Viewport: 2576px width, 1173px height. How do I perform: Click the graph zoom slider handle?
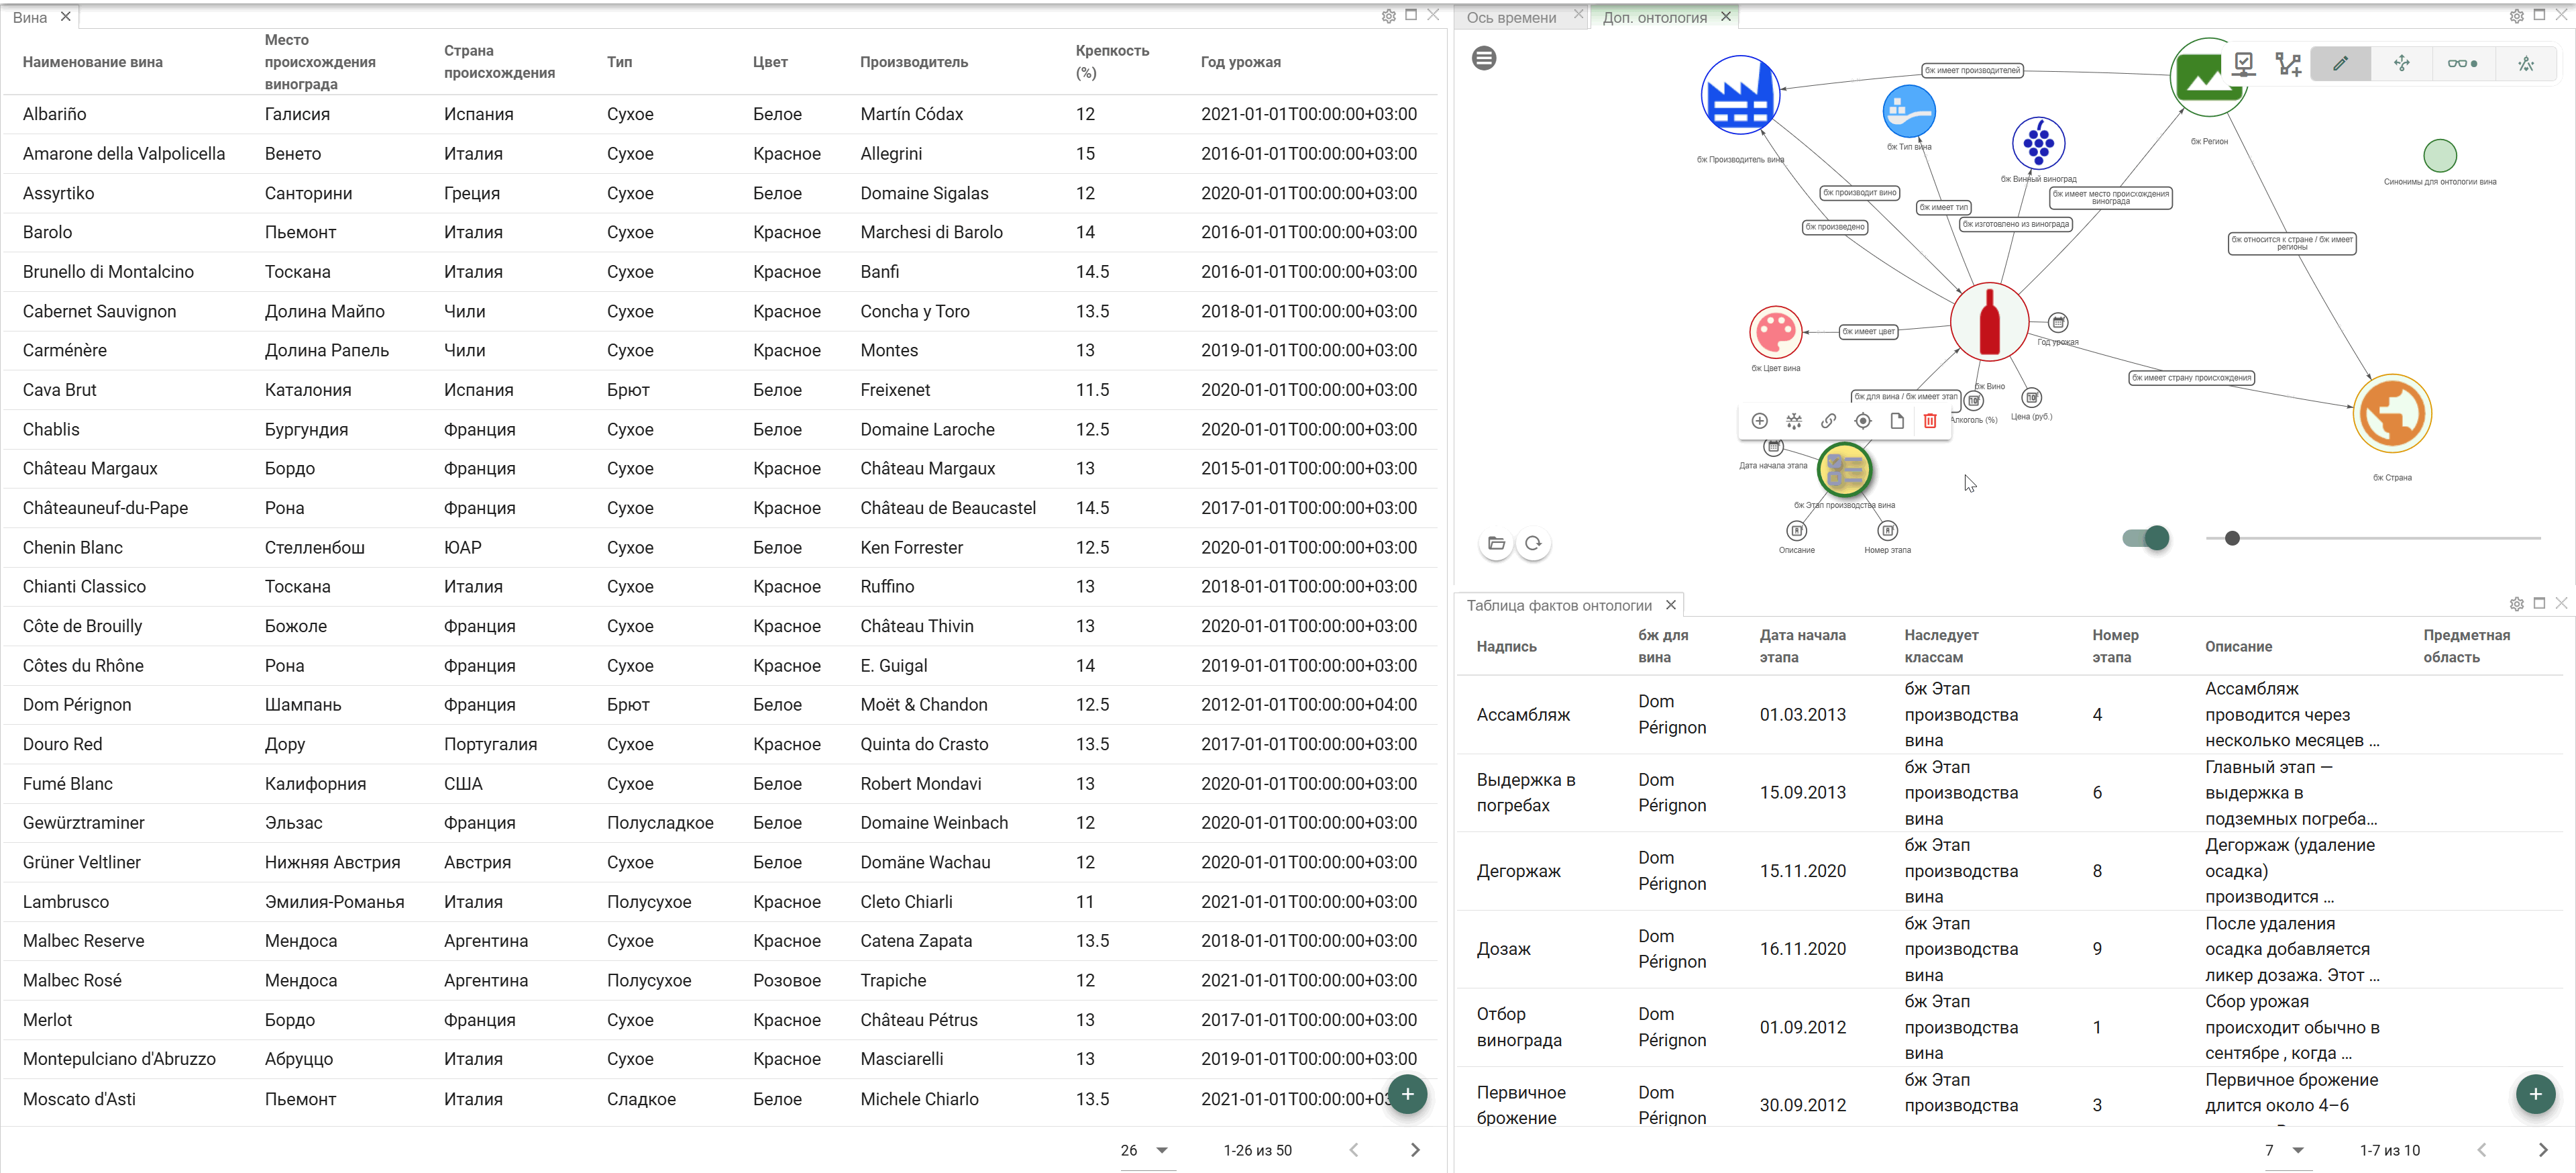(2232, 538)
